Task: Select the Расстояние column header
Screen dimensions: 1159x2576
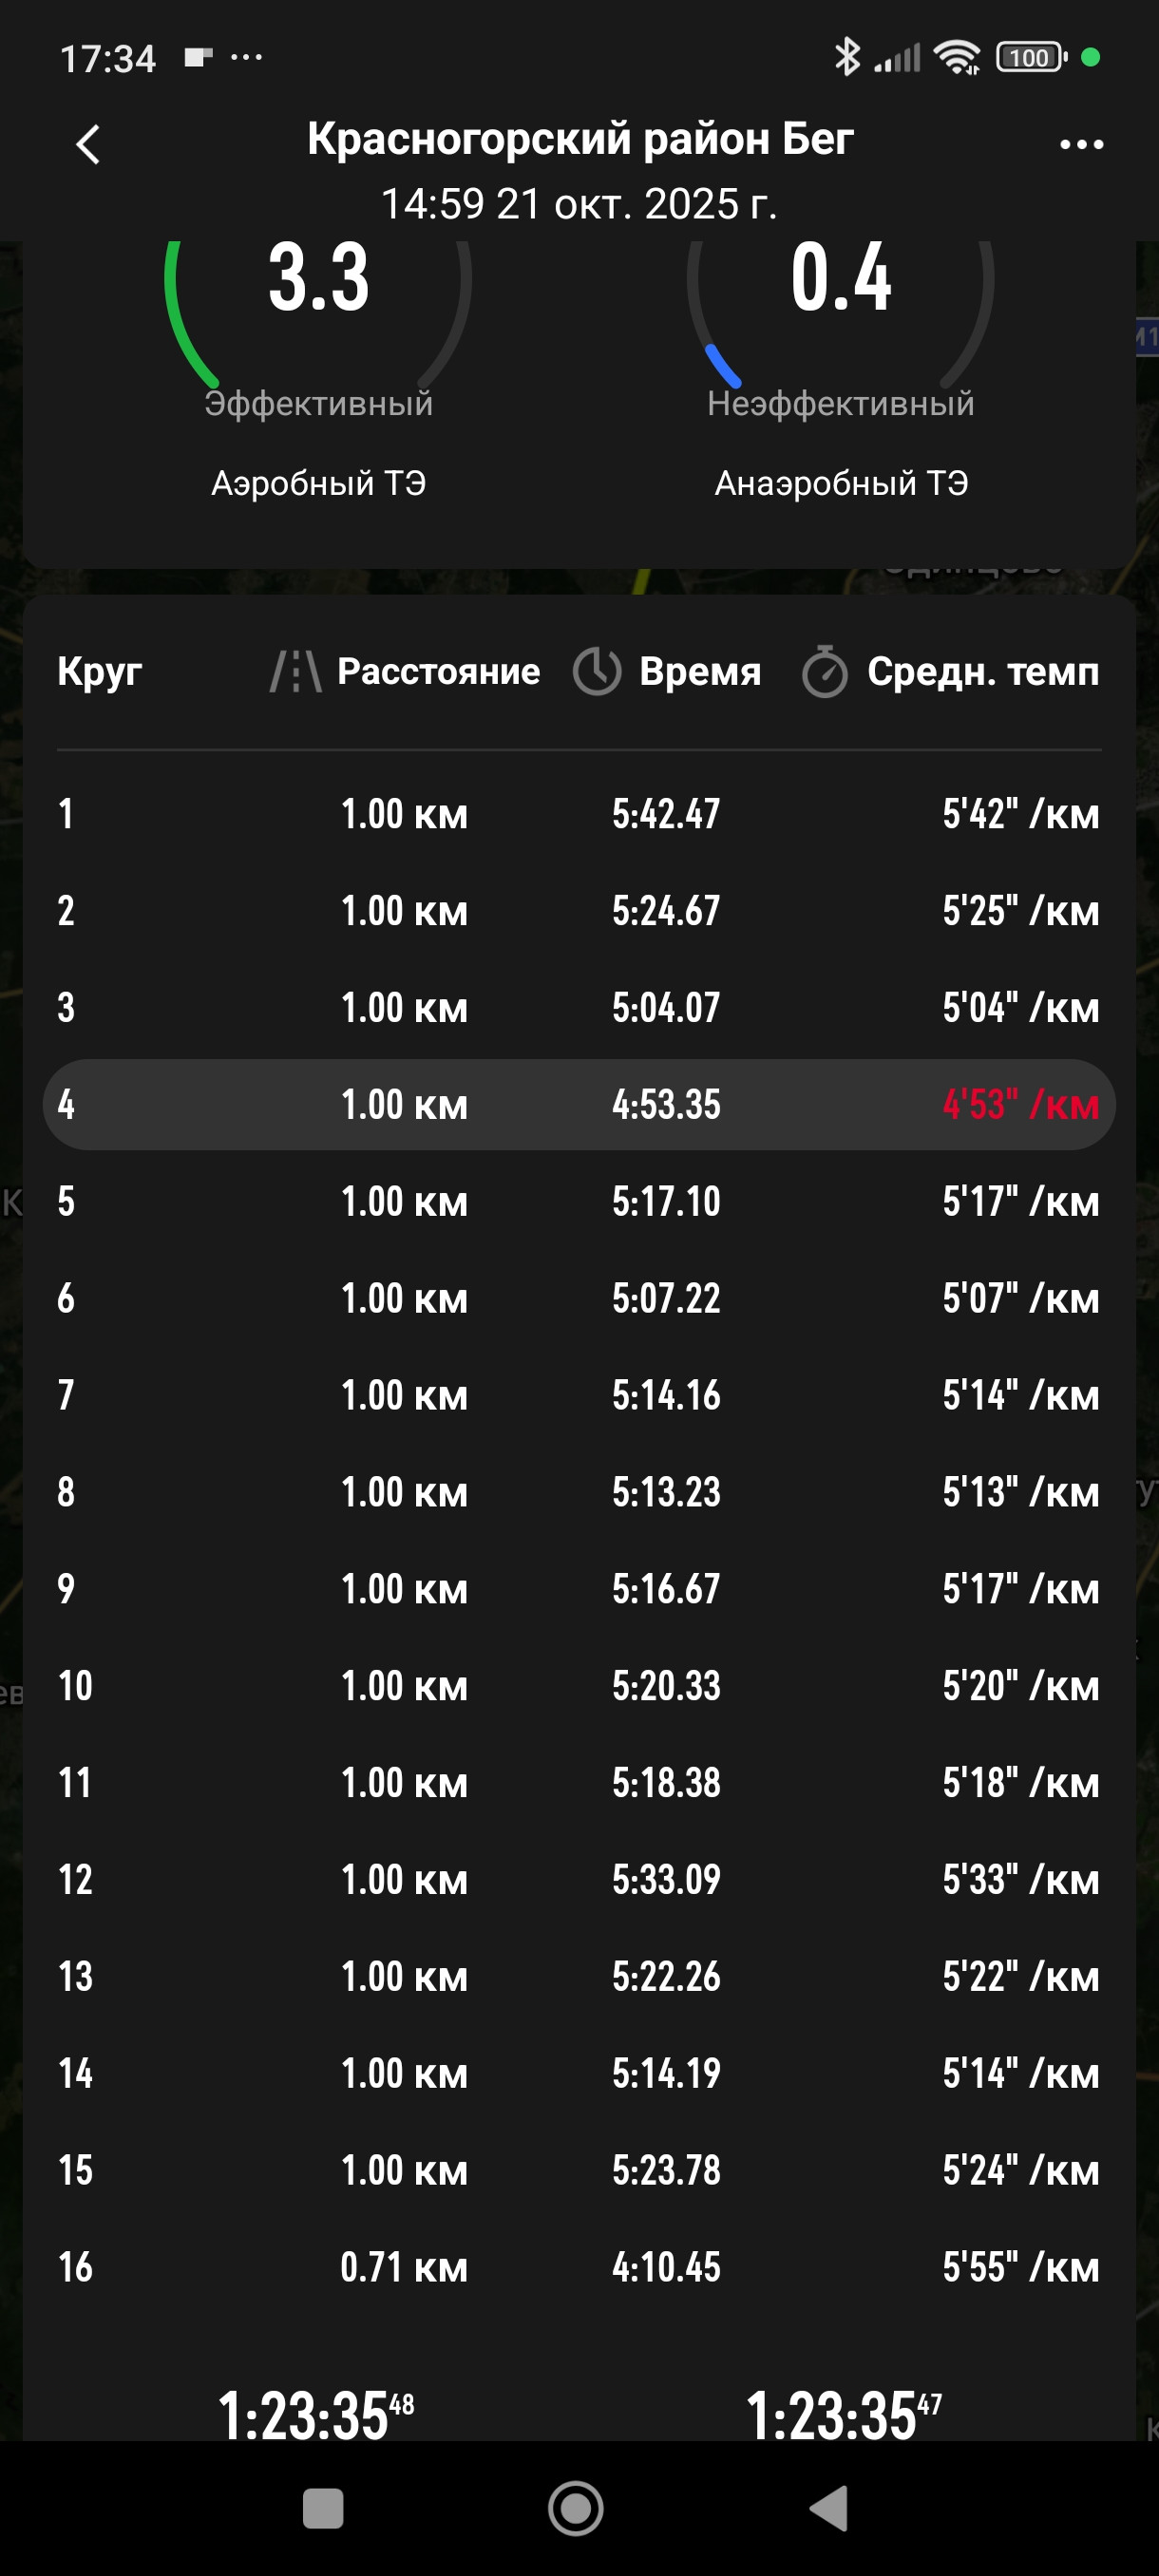Action: click(438, 671)
